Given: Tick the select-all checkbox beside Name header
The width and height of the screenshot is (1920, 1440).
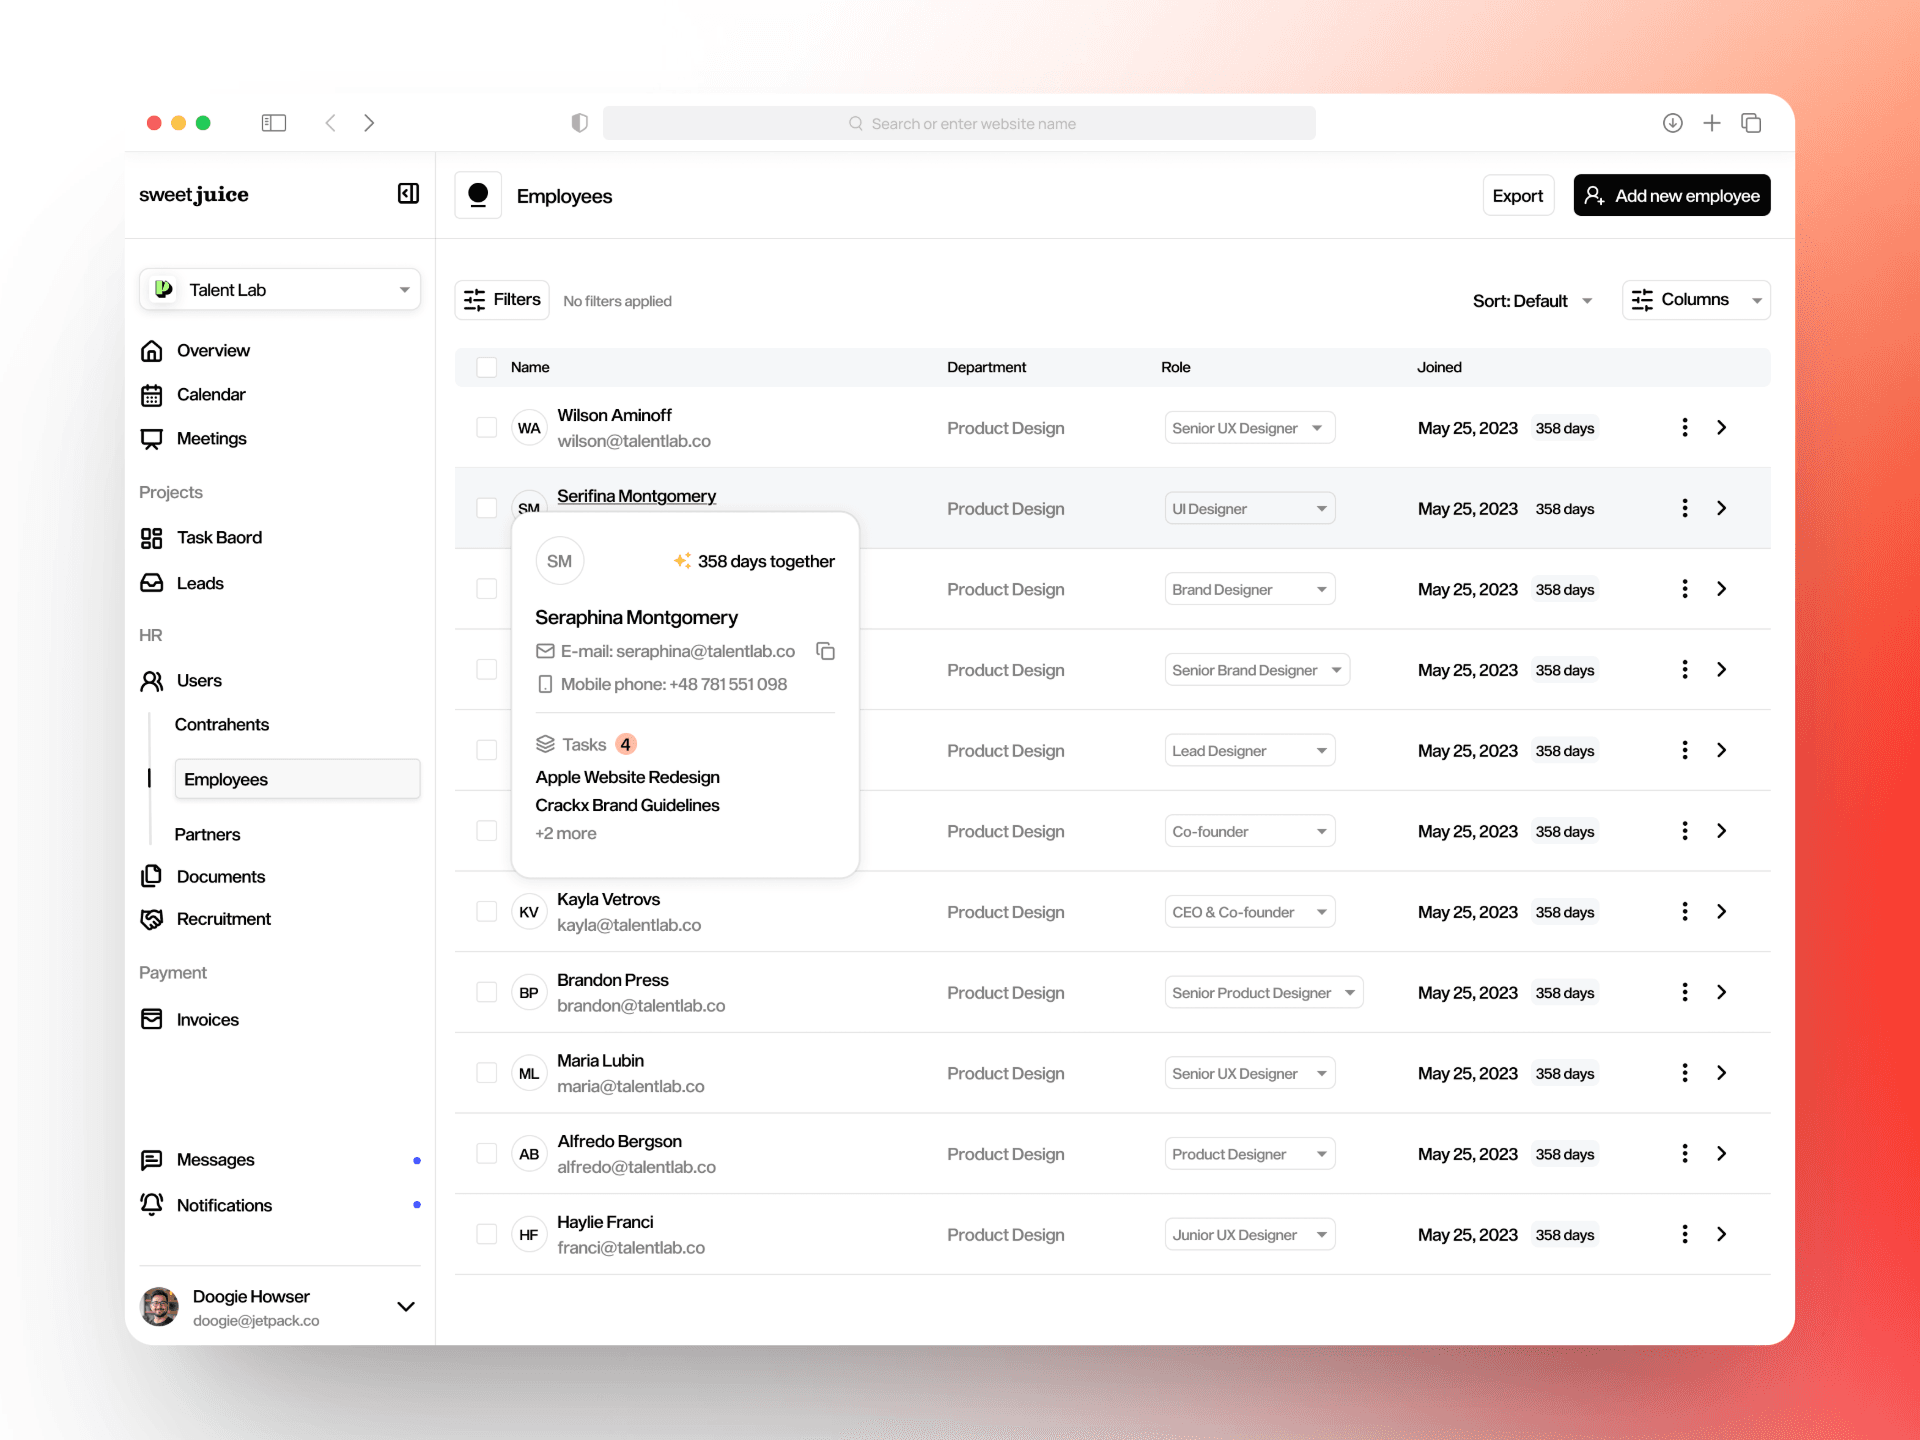Looking at the screenshot, I should tap(487, 367).
